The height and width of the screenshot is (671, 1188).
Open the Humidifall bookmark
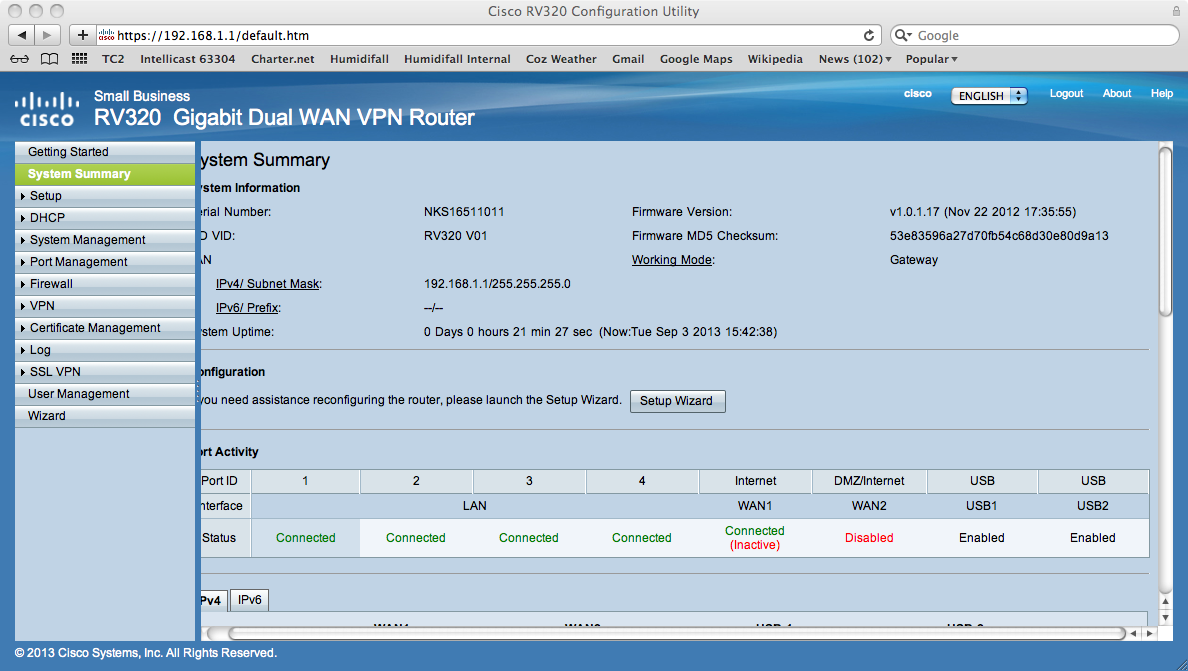pos(359,59)
